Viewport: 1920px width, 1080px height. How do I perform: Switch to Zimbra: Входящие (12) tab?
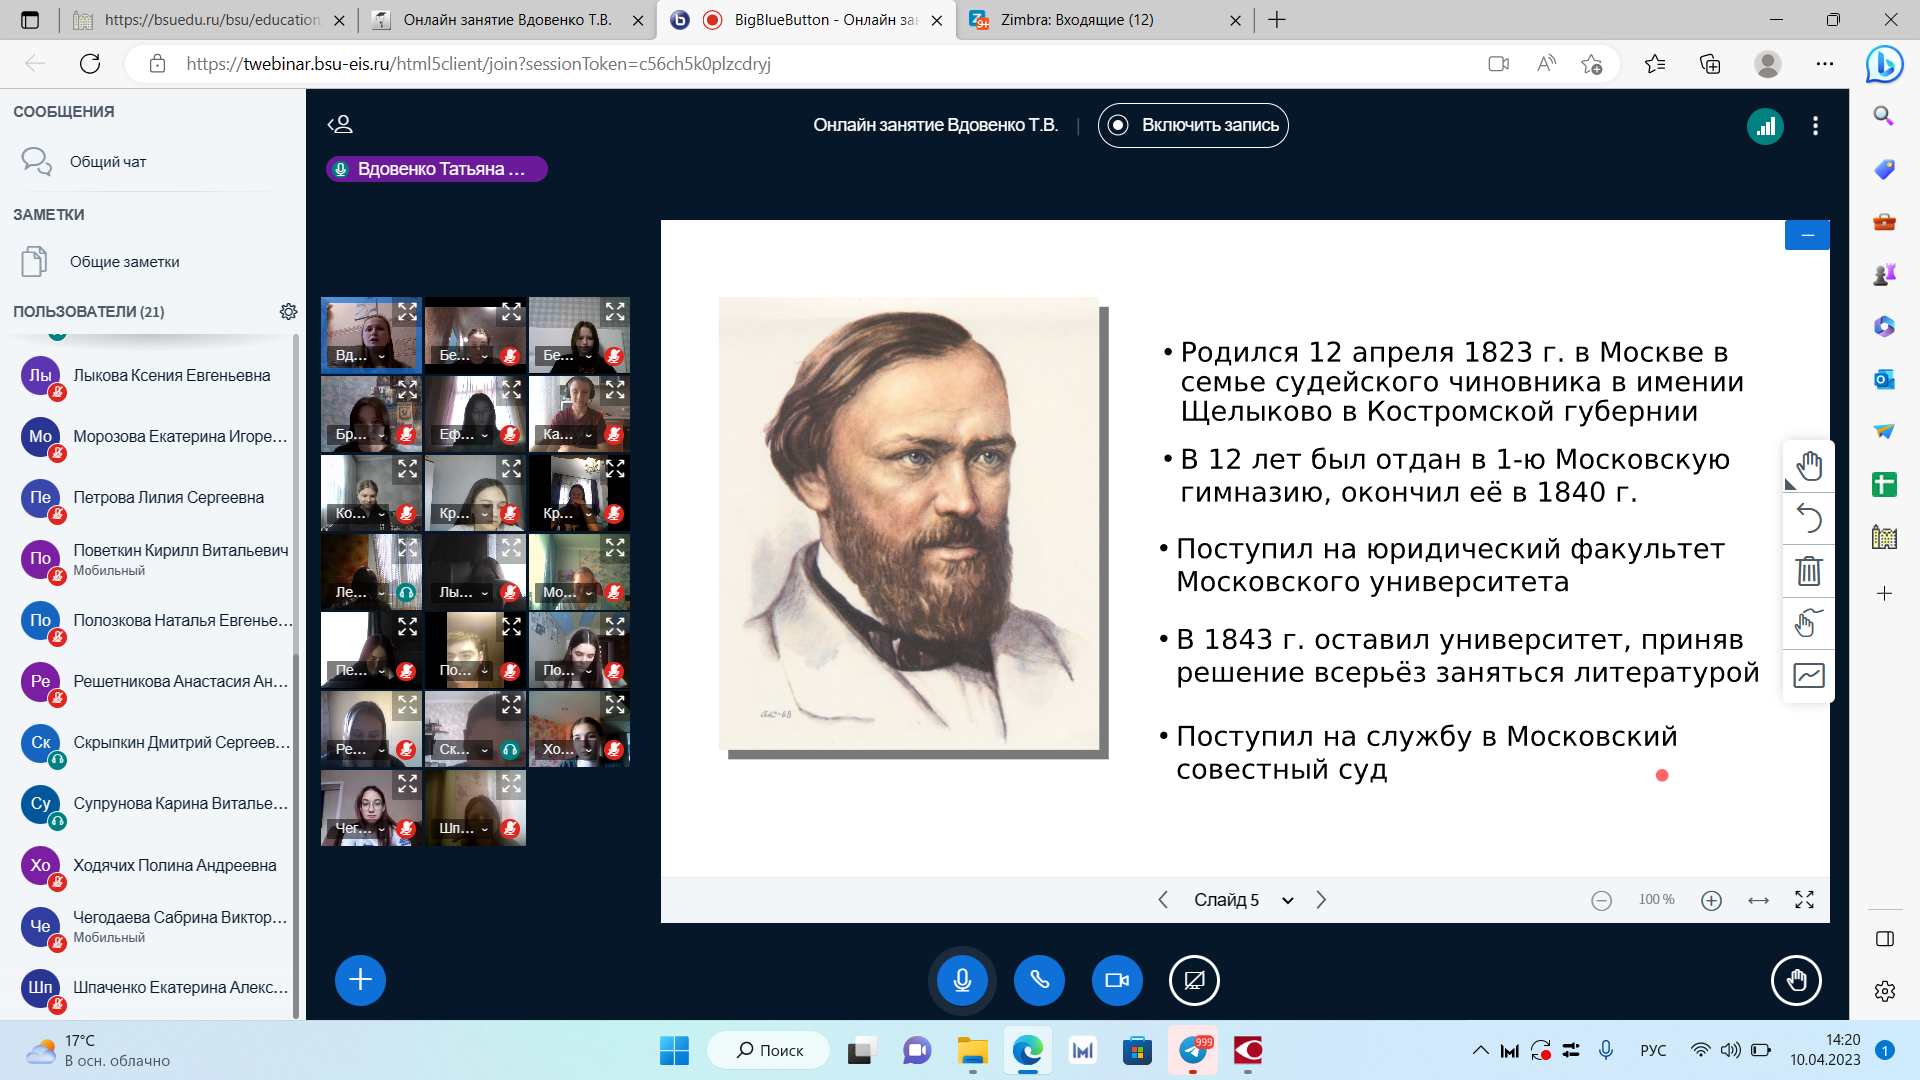pos(1105,20)
